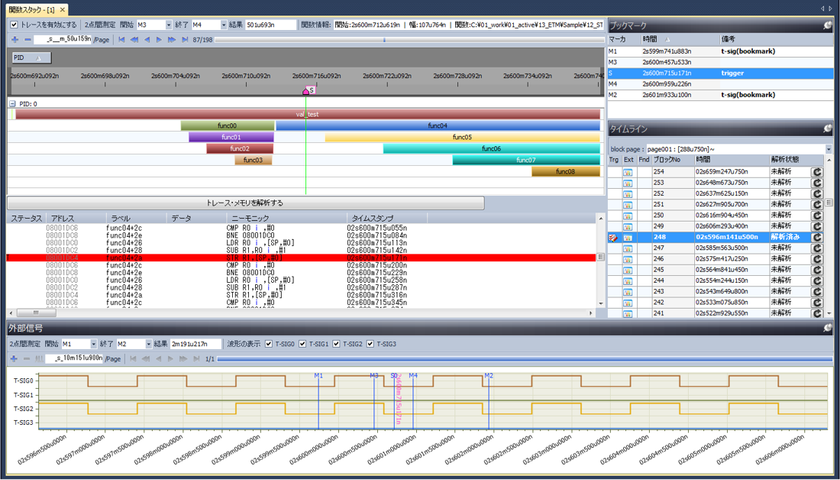This screenshot has height=480, width=840.
Task: Jump to first page in function stack
Action: coord(122,39)
